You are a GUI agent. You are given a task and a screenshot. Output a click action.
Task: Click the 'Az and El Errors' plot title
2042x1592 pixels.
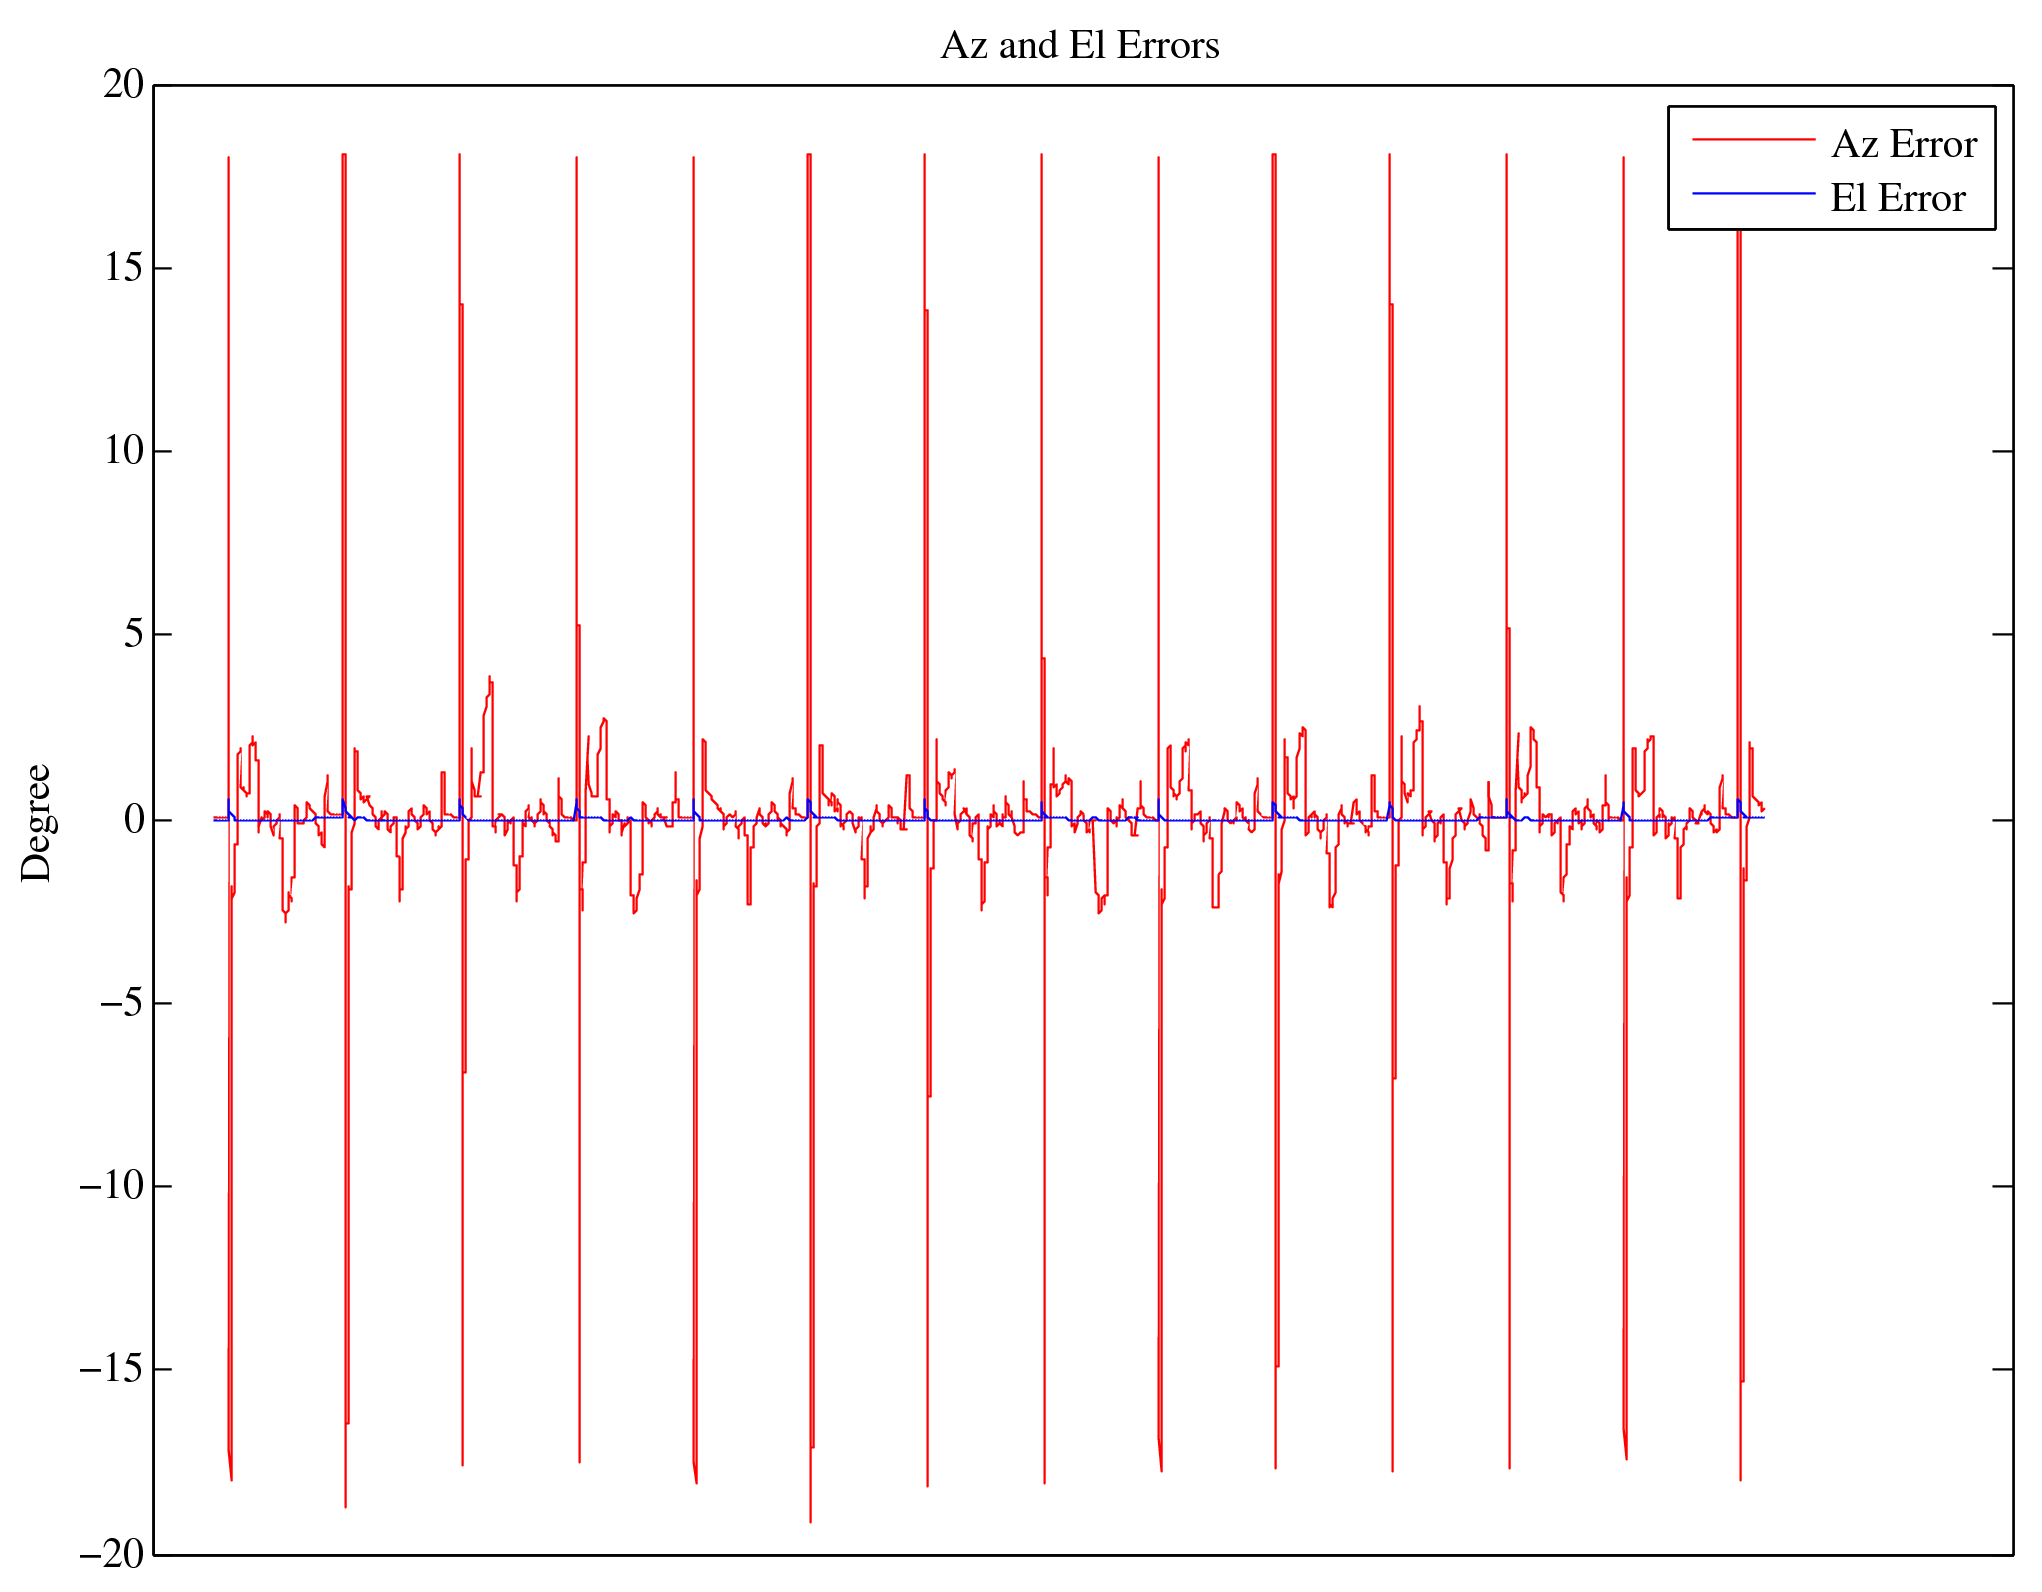click(1080, 46)
